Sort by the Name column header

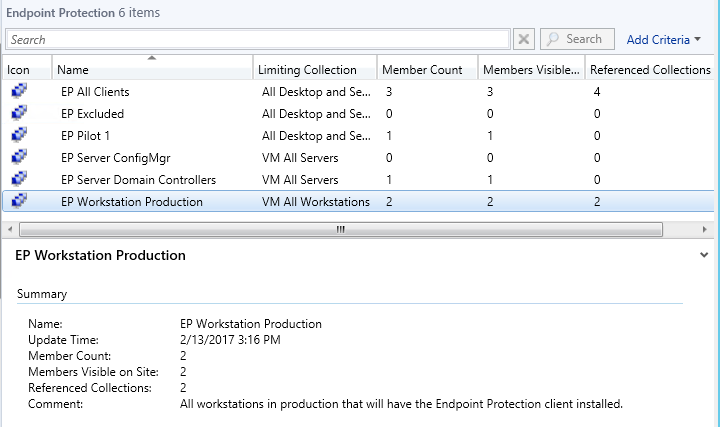click(150, 70)
